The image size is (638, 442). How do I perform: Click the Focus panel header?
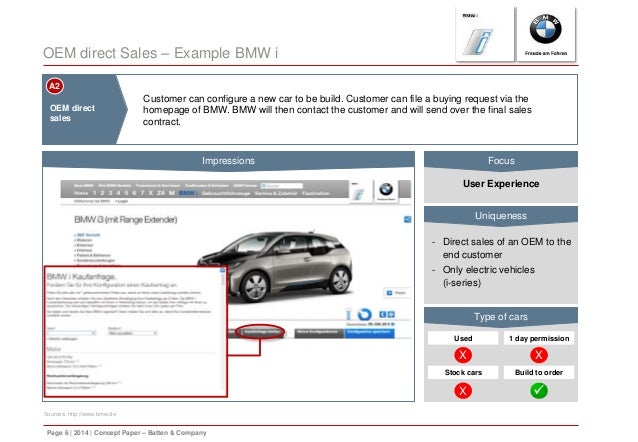(501, 161)
